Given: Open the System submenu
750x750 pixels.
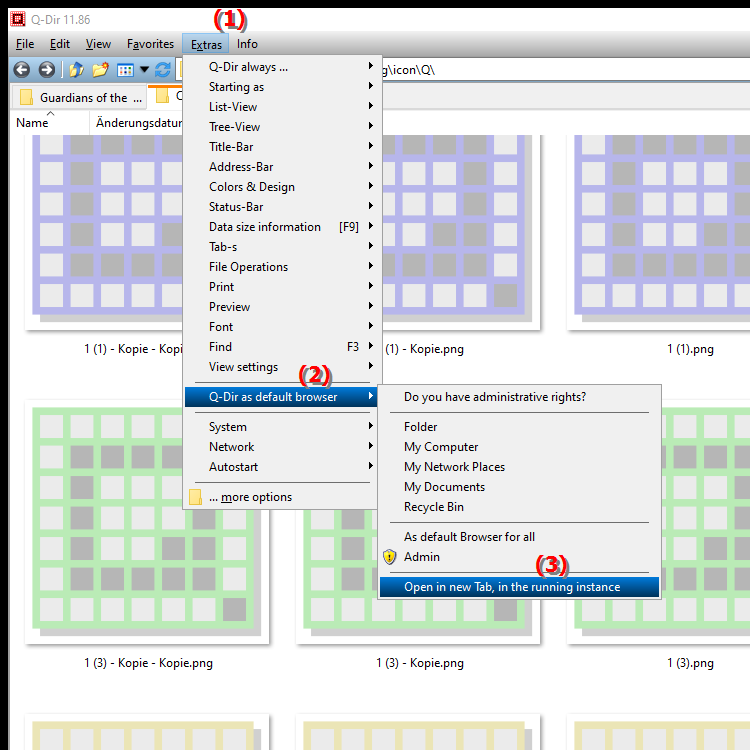Looking at the screenshot, I should click(x=281, y=427).
